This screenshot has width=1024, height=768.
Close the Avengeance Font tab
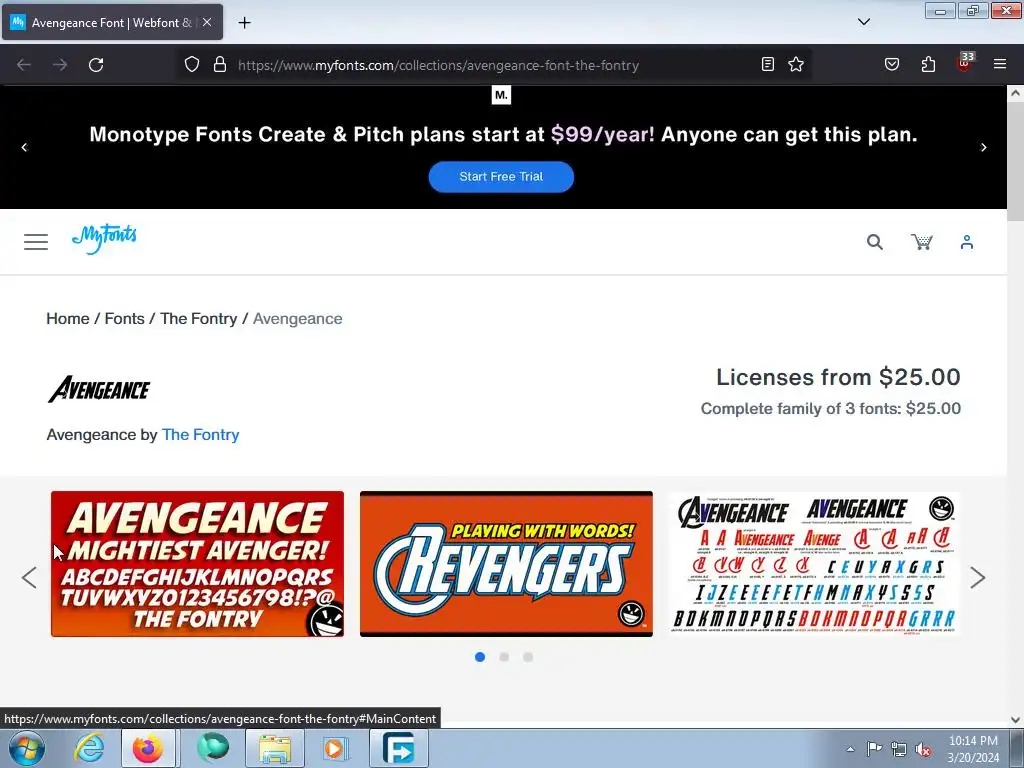(x=207, y=22)
